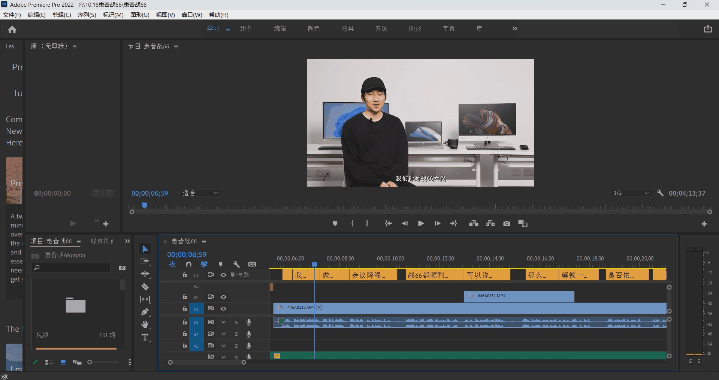Switch to the 颜色 workspace tab
This screenshot has height=380, width=719.
[314, 28]
